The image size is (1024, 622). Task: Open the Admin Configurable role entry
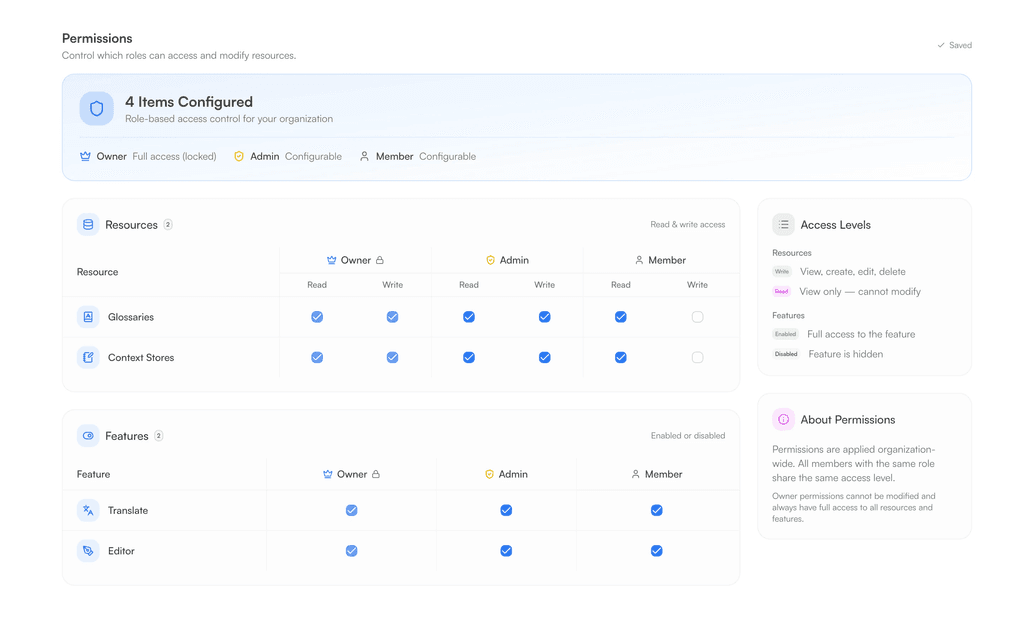click(287, 156)
